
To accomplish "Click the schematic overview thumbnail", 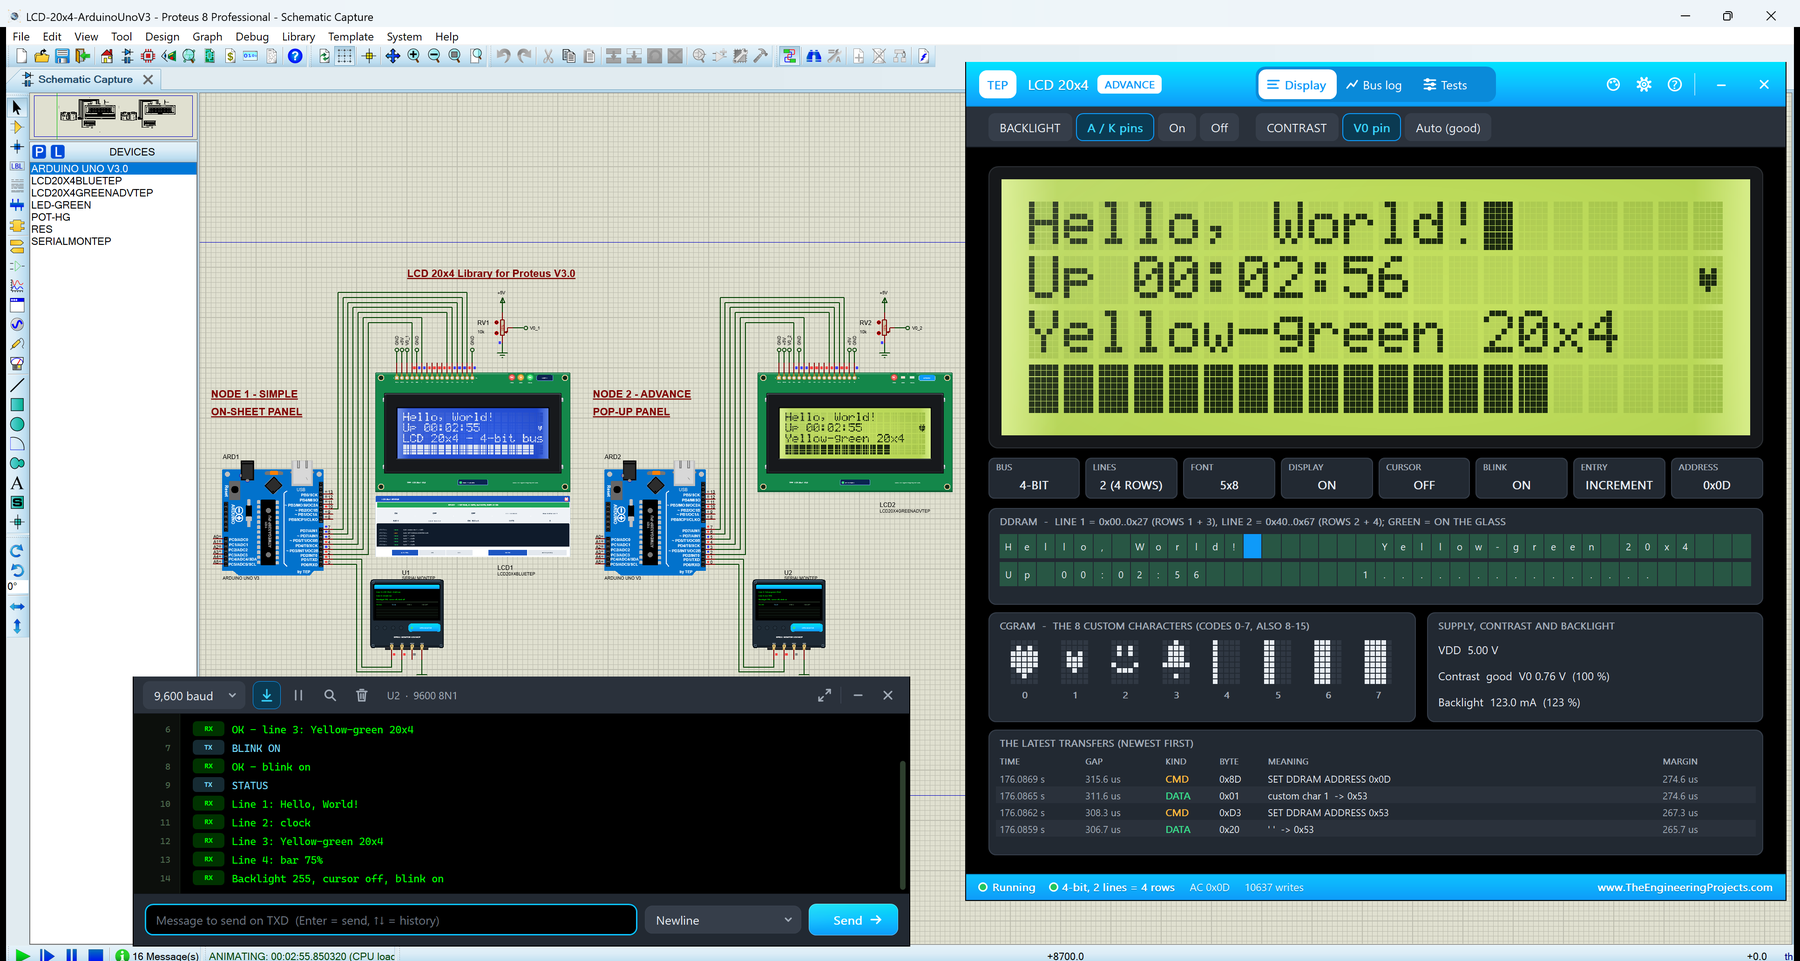I will pyautogui.click(x=113, y=116).
